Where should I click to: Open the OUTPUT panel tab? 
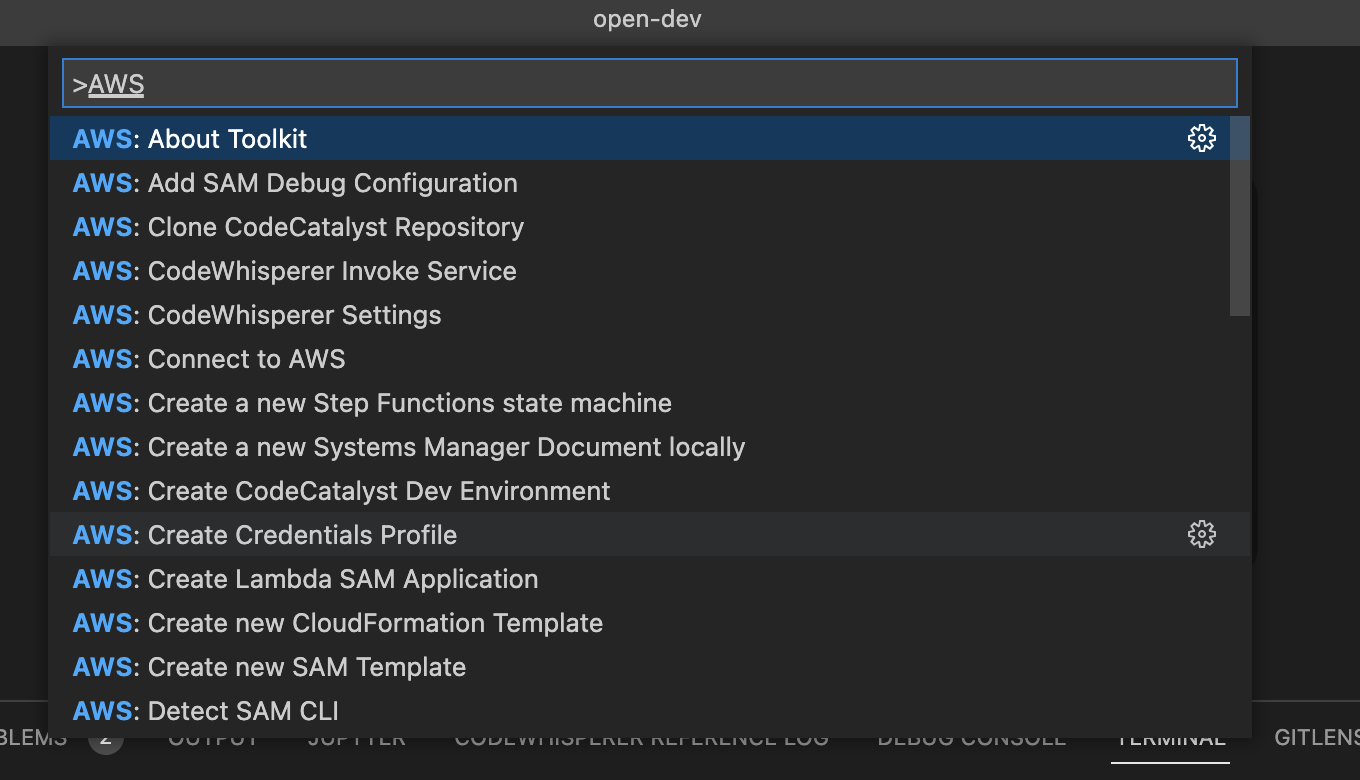[x=212, y=738]
